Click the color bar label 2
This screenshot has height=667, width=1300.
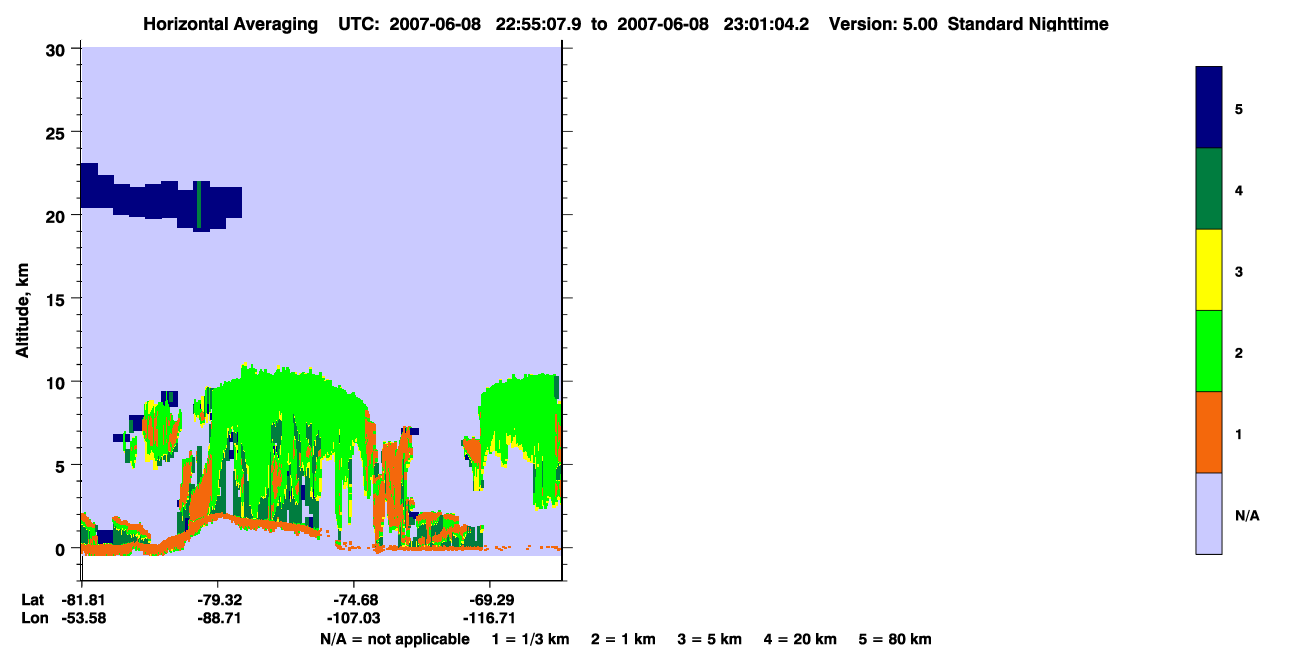tap(1239, 352)
